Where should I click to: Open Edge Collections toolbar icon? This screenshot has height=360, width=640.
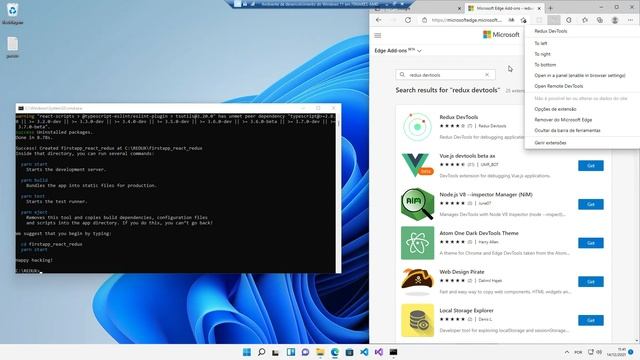(x=600, y=20)
